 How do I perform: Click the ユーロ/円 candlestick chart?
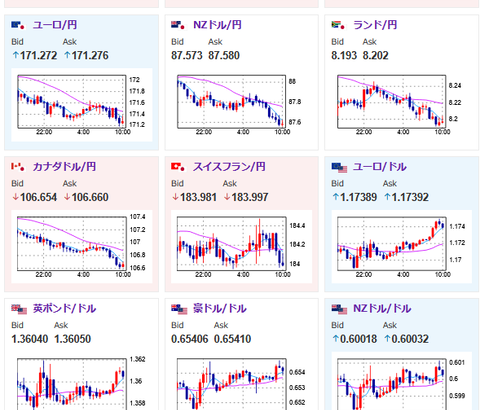[x=82, y=105]
